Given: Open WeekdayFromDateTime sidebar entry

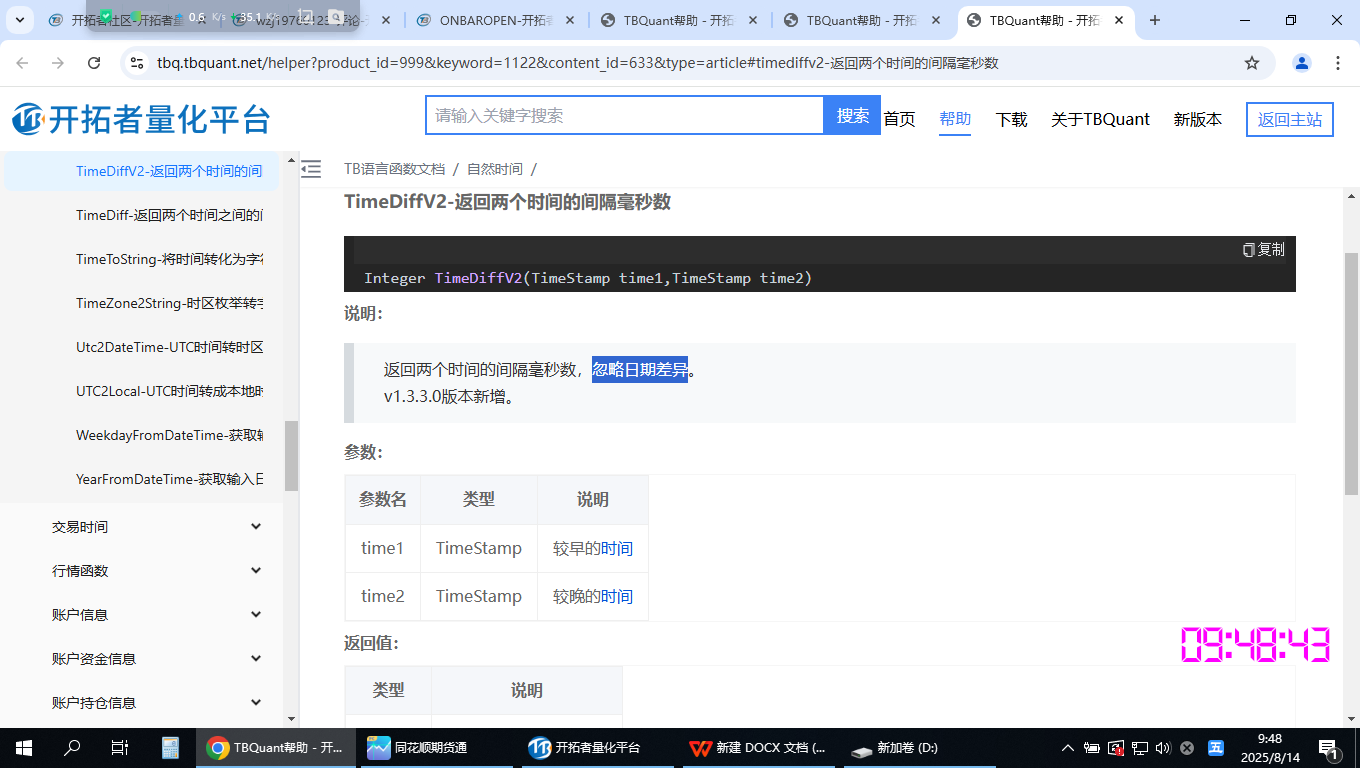Looking at the screenshot, I should click(169, 435).
